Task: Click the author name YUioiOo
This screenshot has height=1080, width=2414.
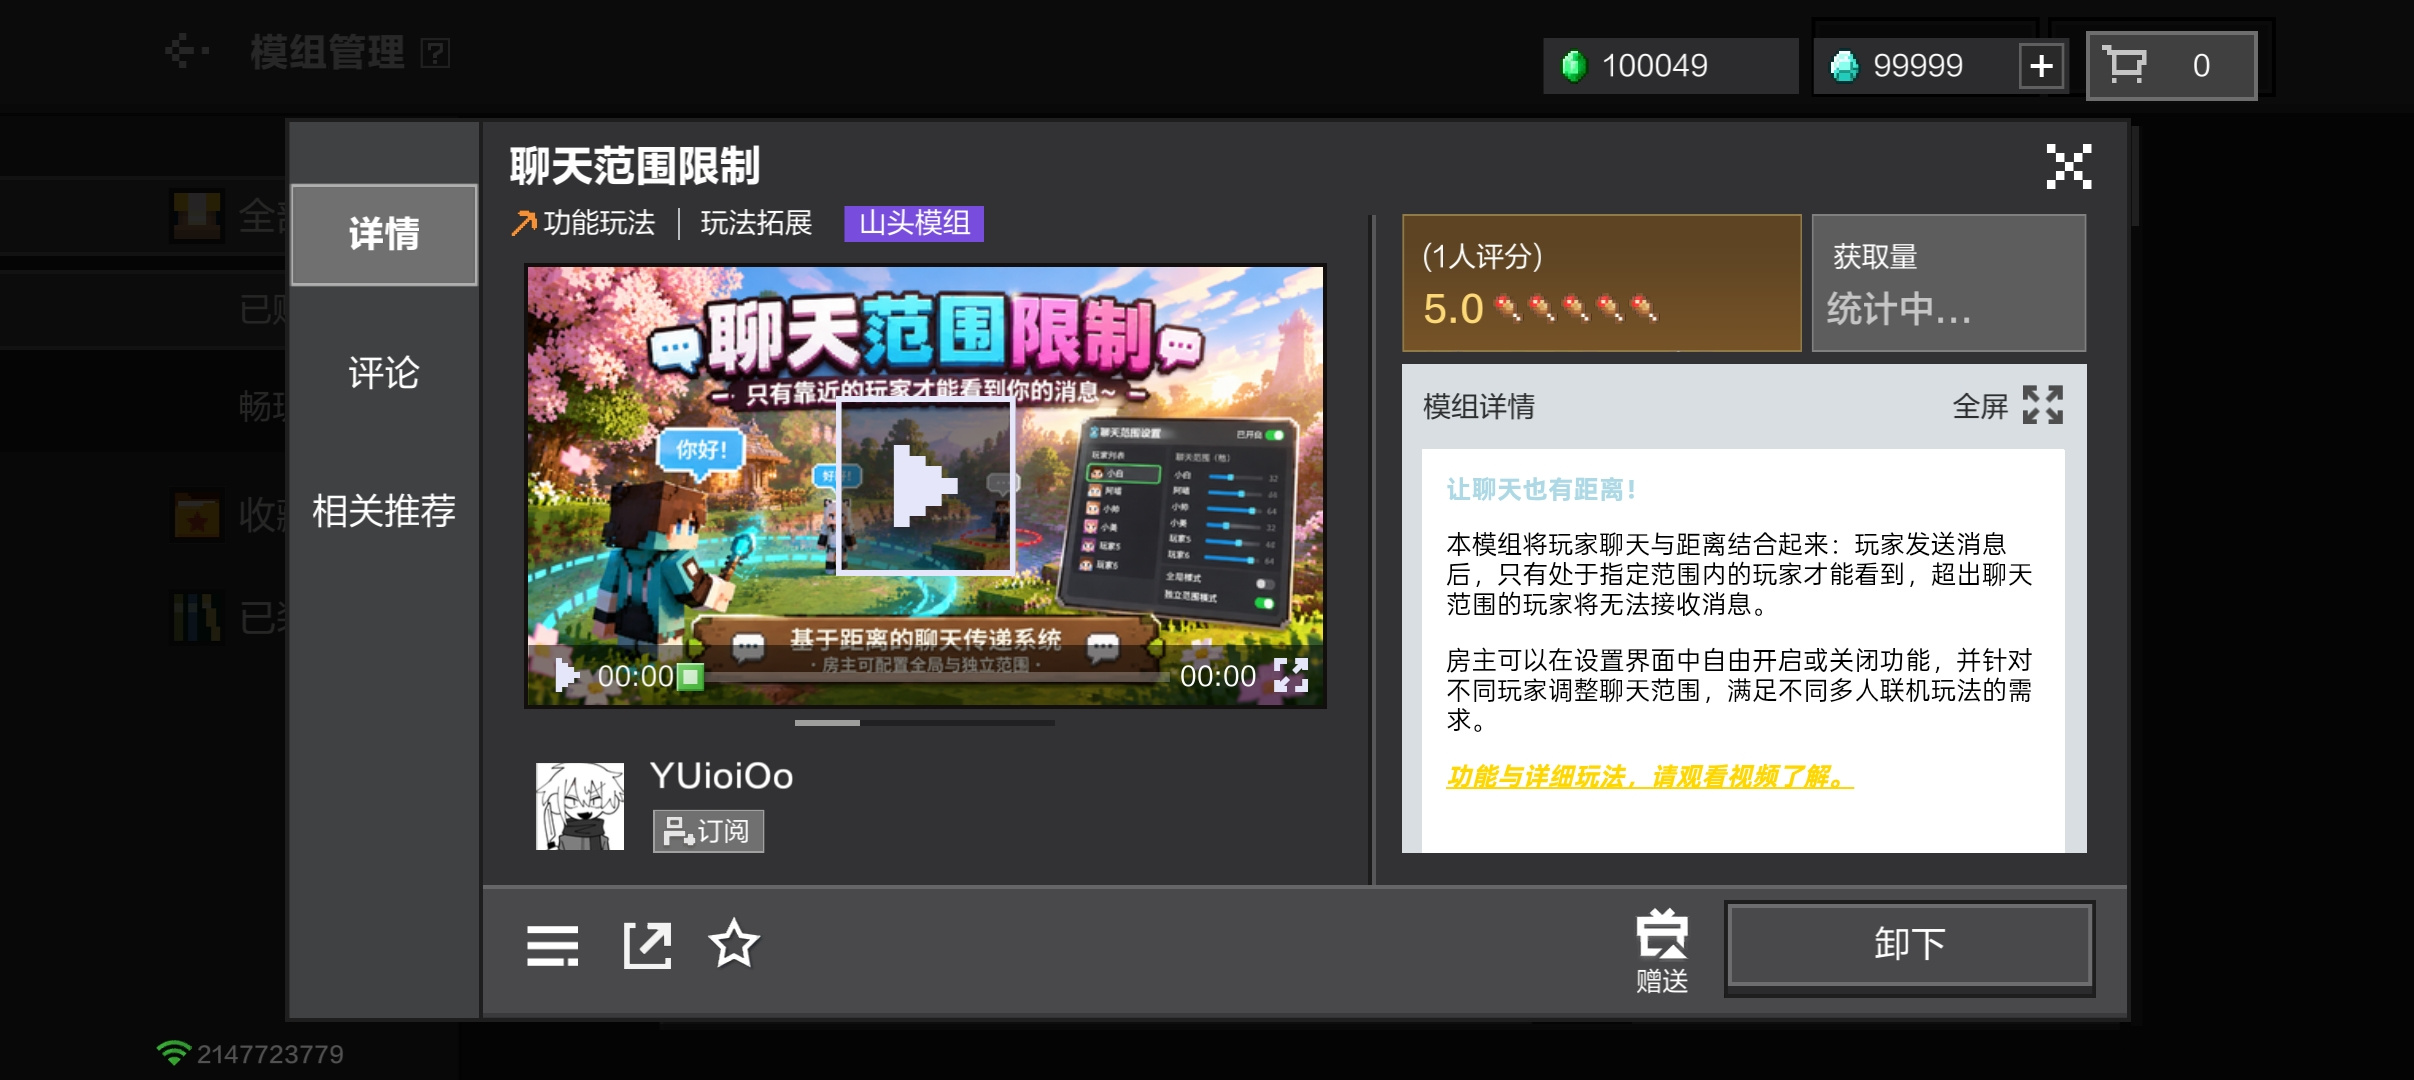Action: tap(721, 776)
